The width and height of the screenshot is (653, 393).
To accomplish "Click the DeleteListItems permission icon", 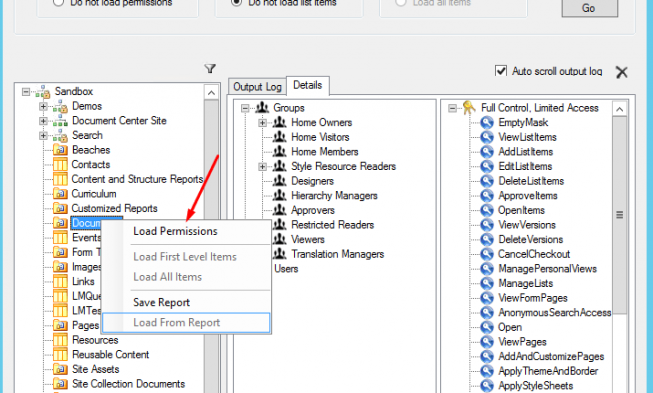I will (x=487, y=181).
